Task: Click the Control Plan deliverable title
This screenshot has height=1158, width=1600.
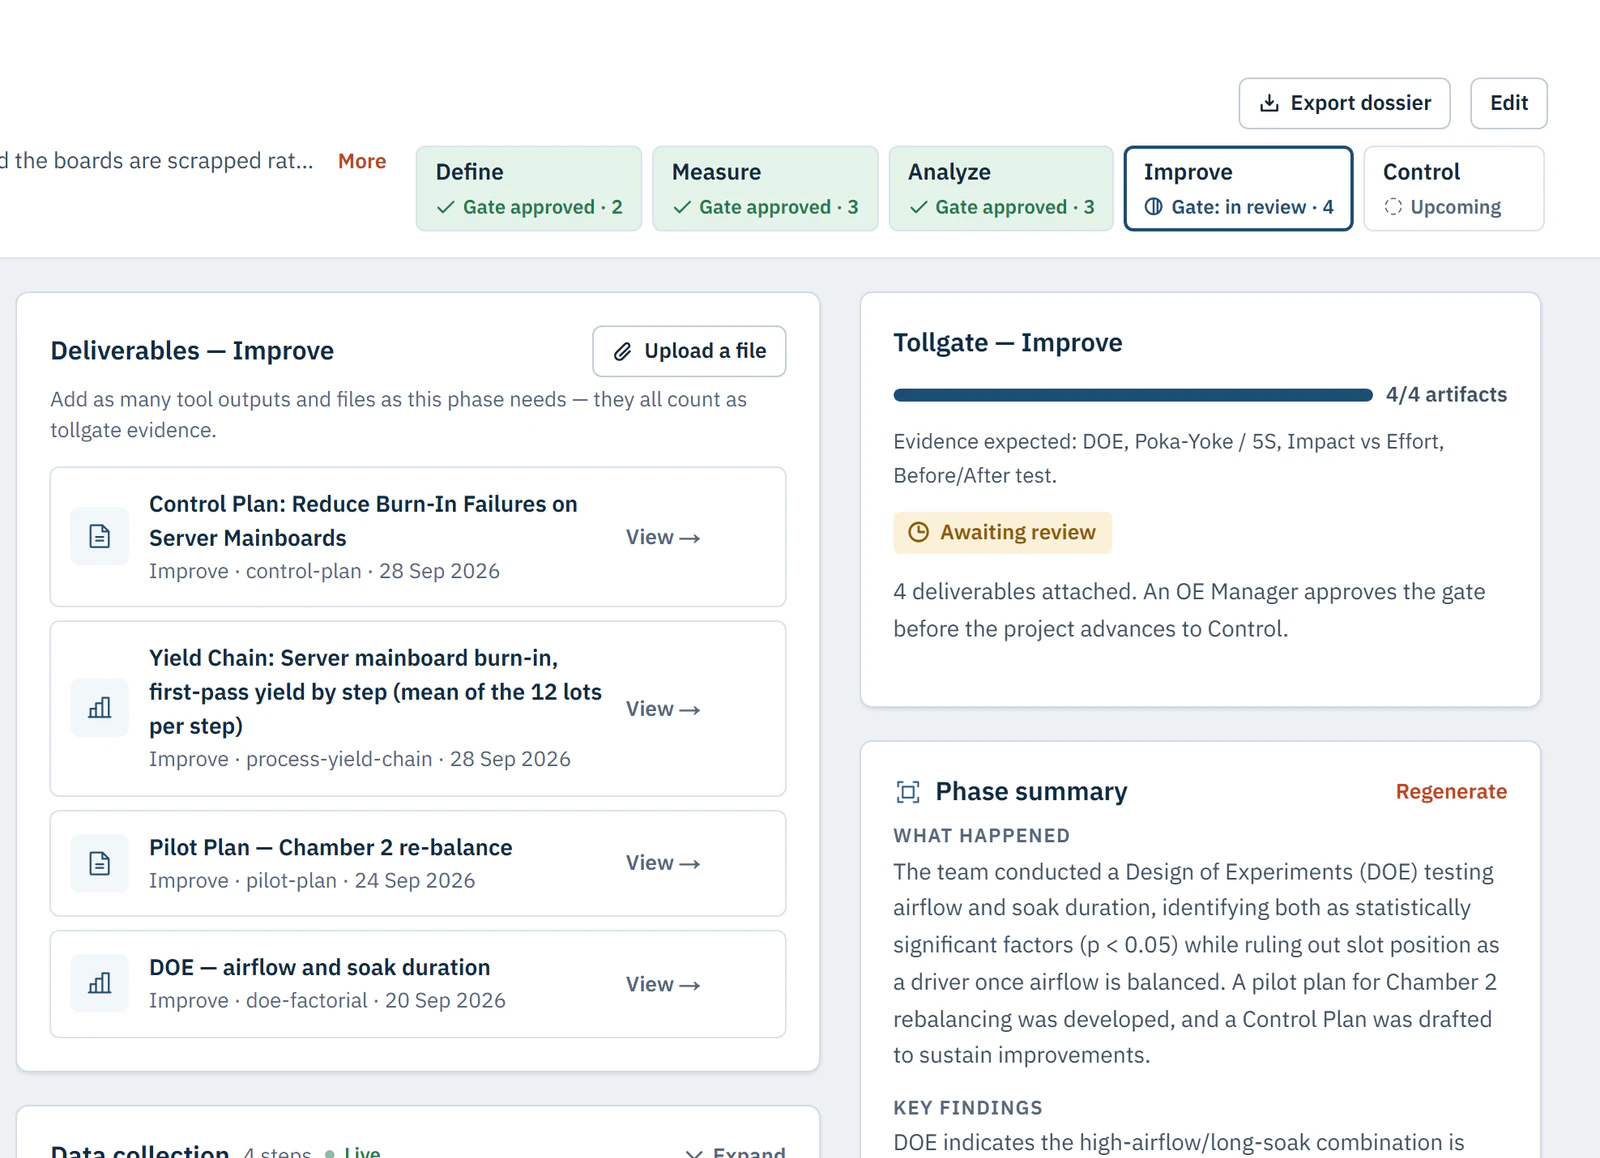Action: coord(363,521)
